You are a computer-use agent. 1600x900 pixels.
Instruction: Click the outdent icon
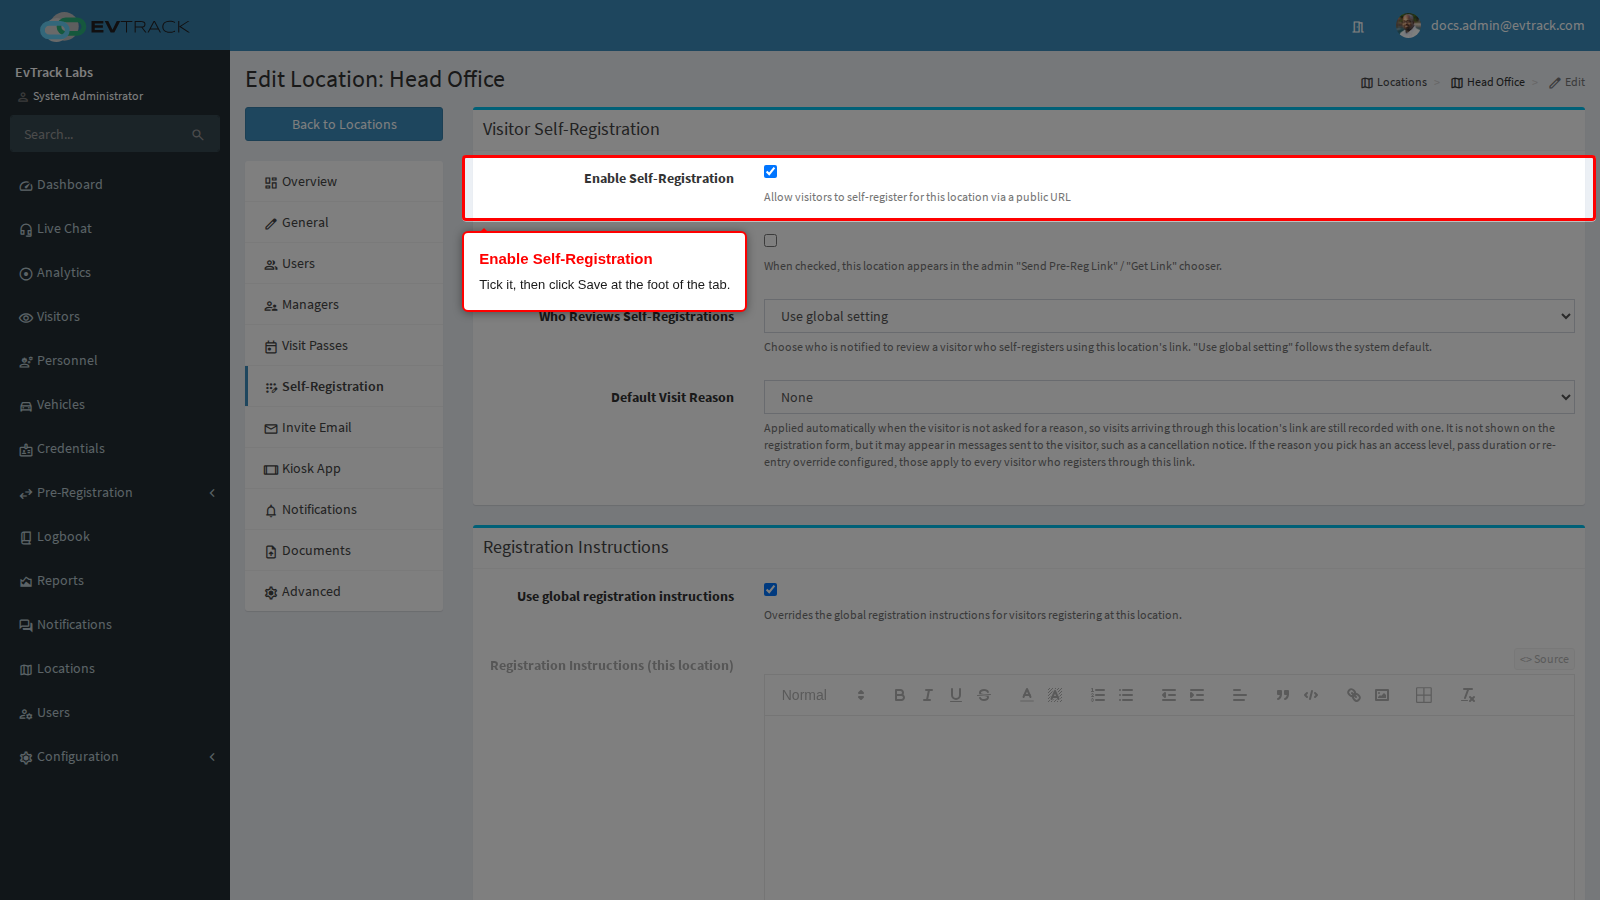(1169, 695)
